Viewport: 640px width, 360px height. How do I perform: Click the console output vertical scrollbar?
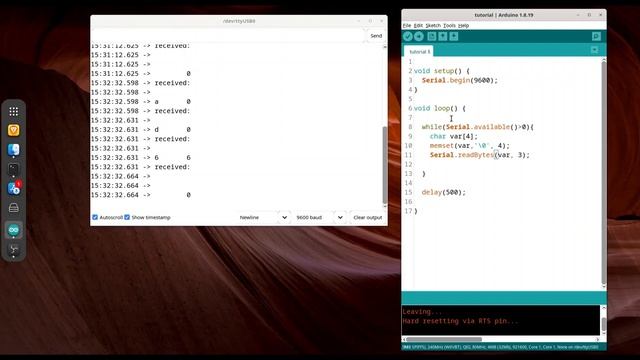(603, 321)
